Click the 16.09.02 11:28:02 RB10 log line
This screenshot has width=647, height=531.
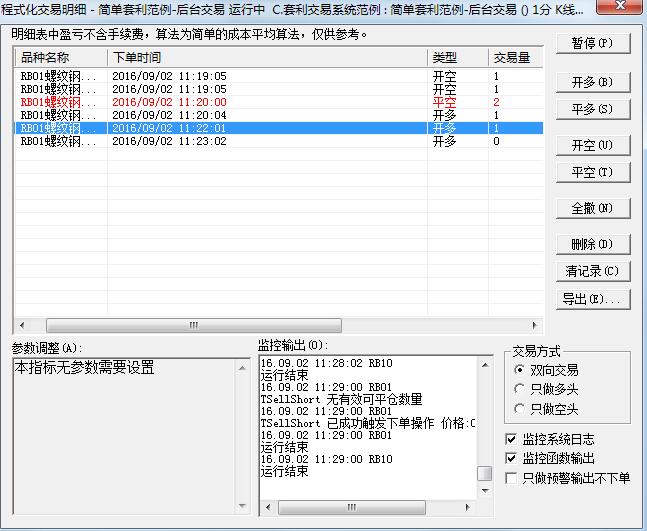(327, 363)
